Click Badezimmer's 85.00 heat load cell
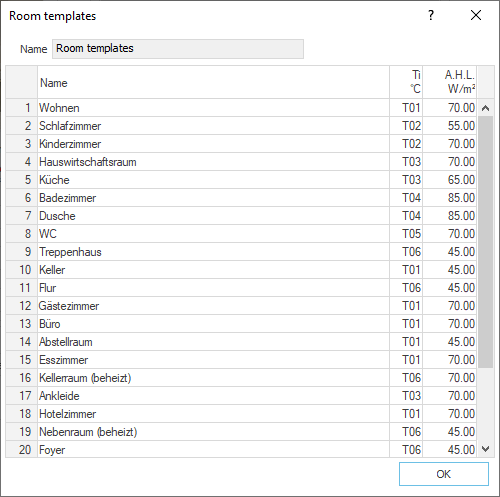 [450, 198]
